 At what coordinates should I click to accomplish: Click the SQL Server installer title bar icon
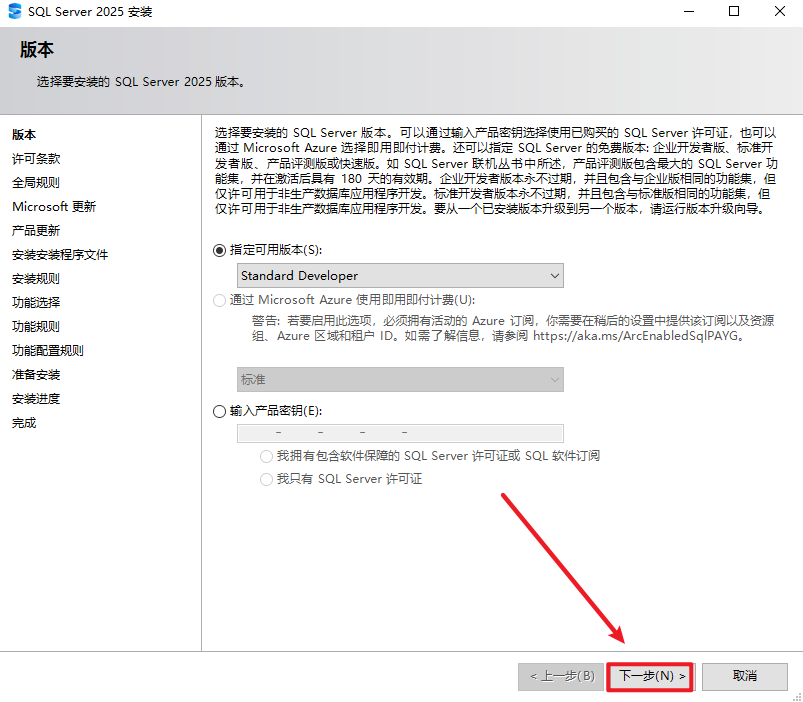pos(14,12)
